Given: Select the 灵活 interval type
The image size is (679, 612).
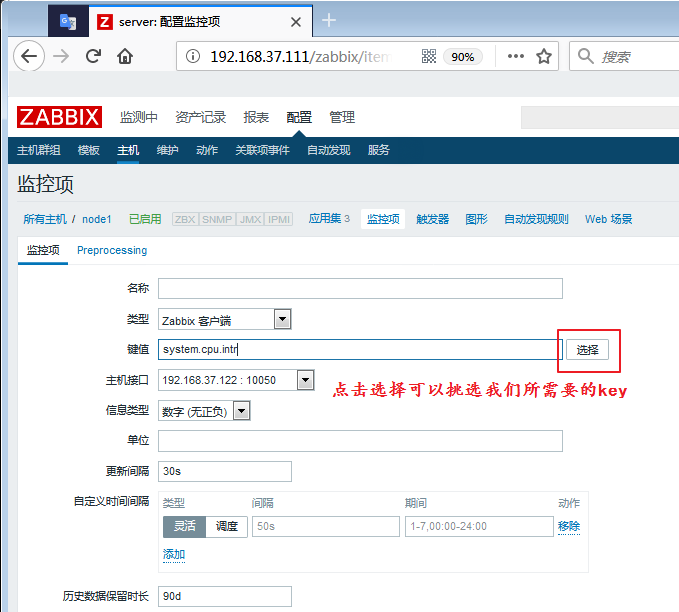Looking at the screenshot, I should click(184, 526).
